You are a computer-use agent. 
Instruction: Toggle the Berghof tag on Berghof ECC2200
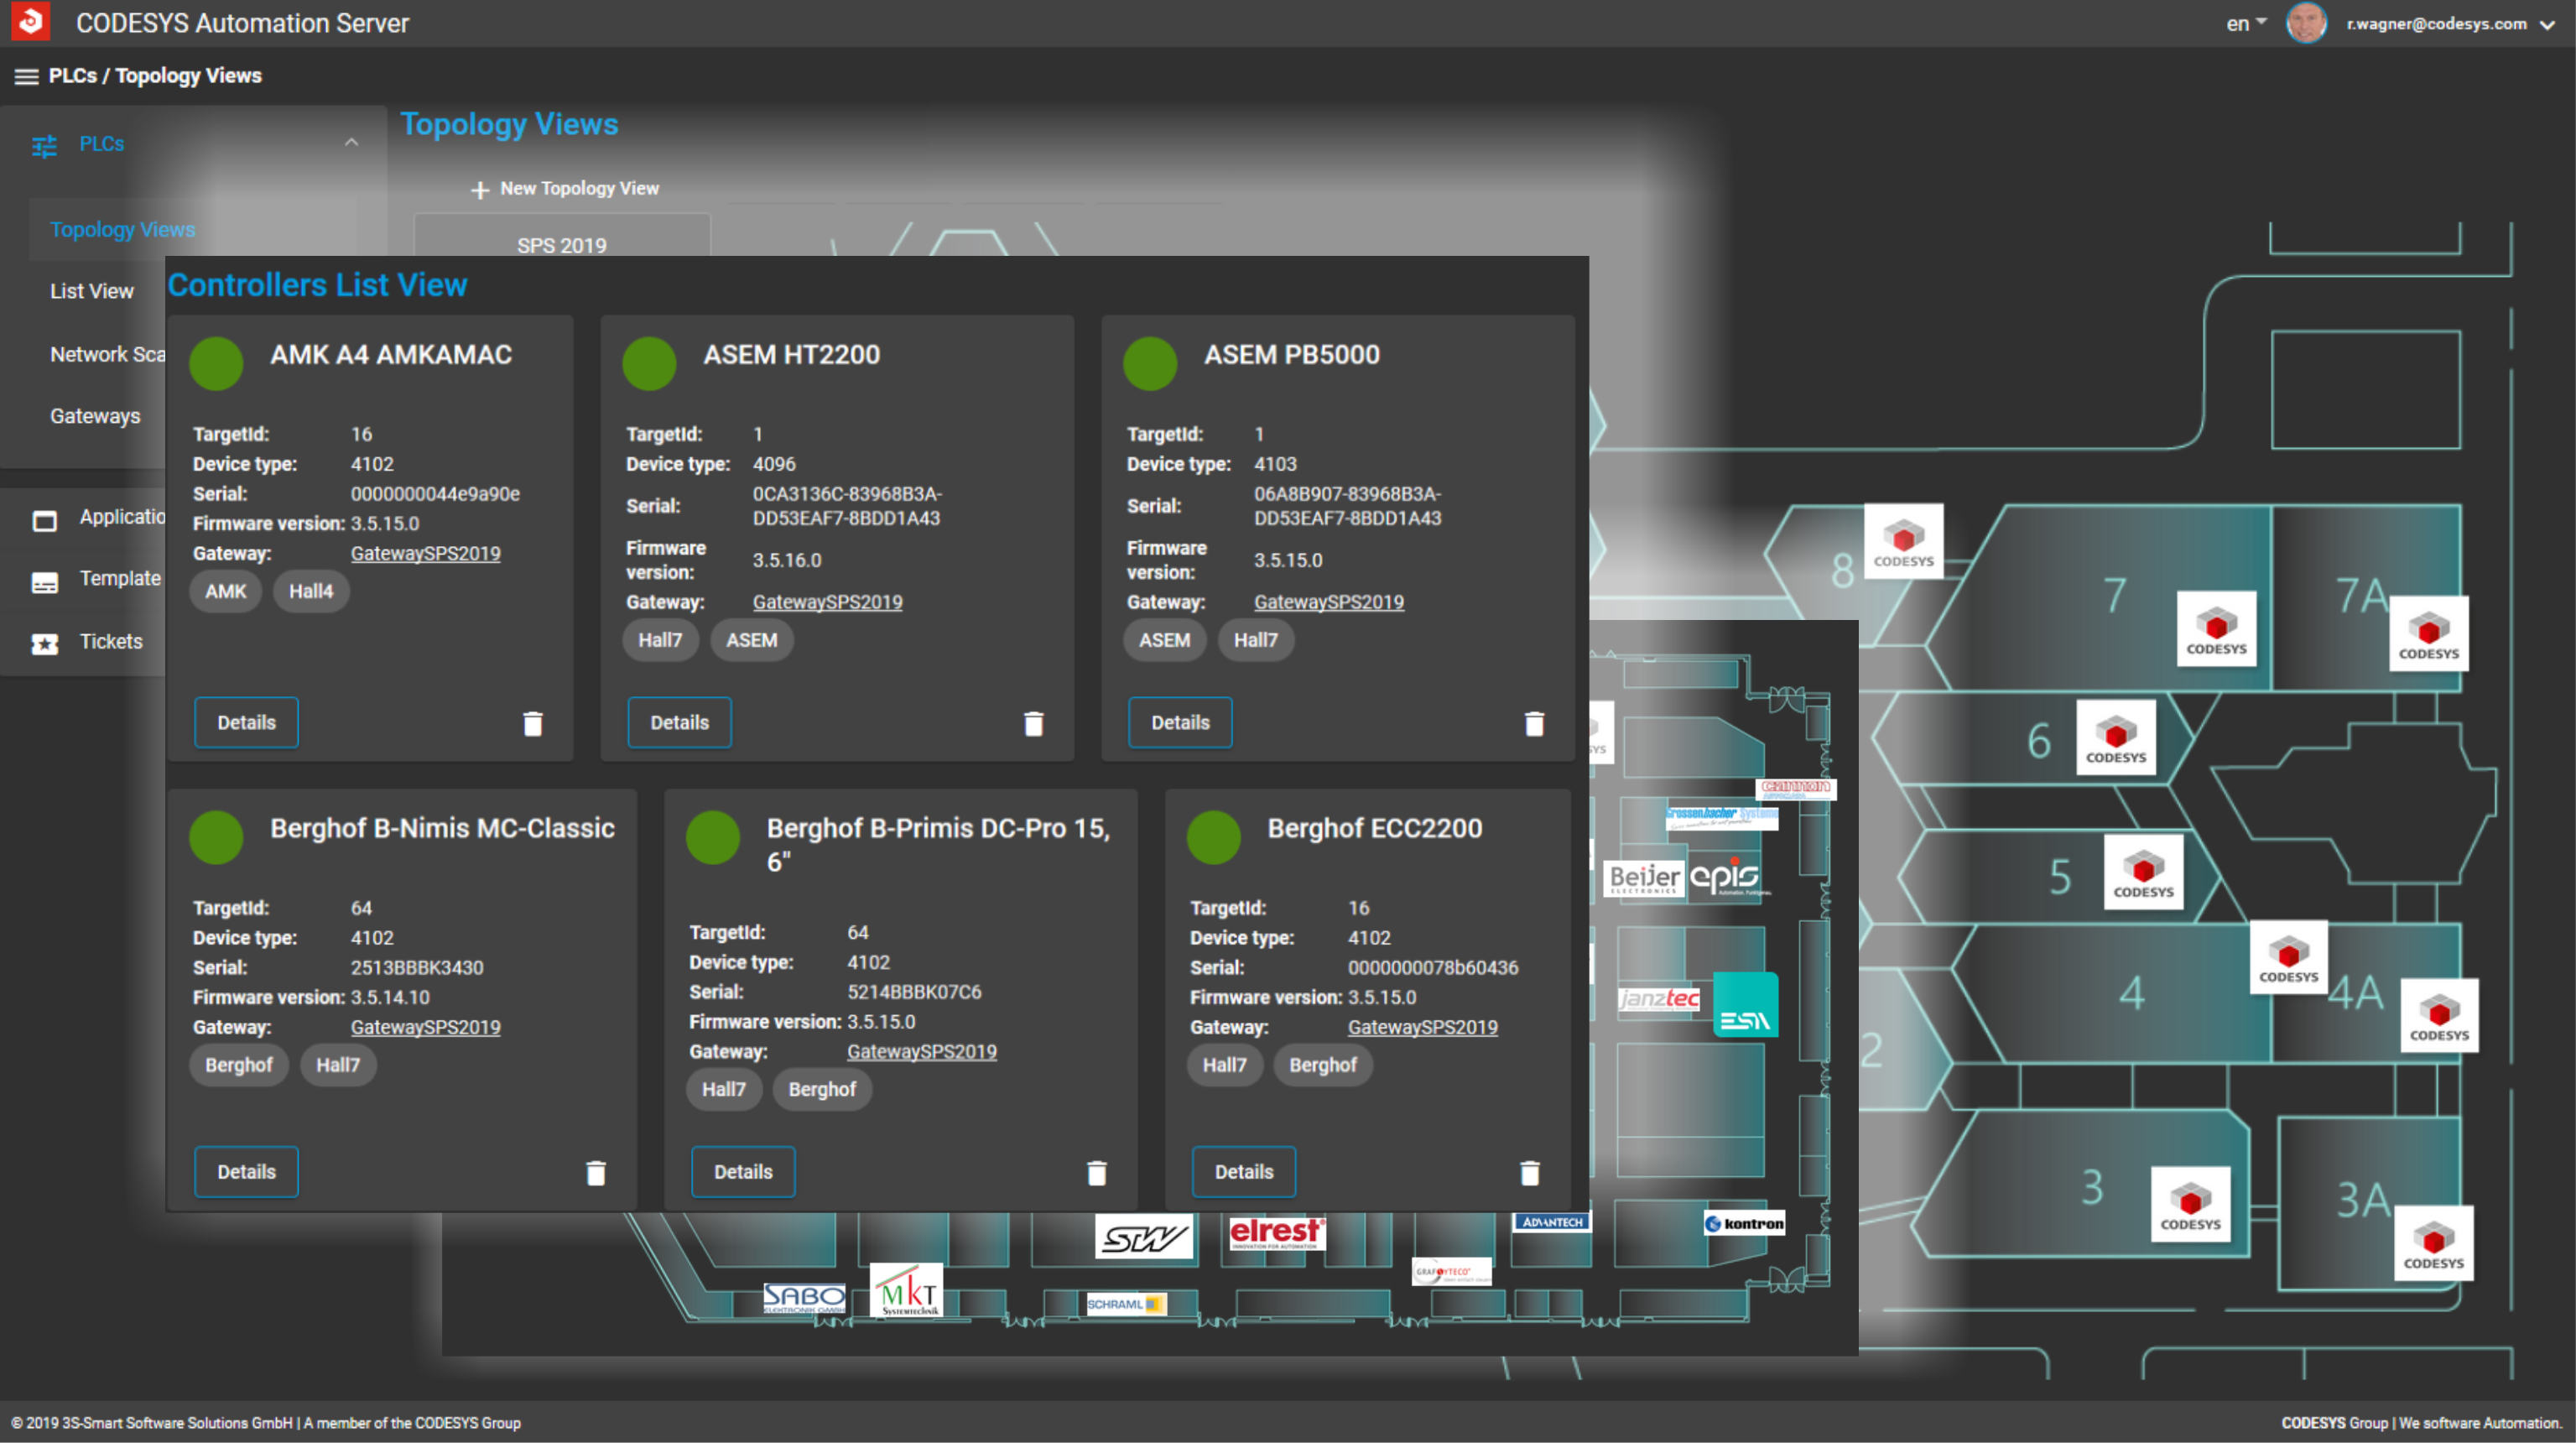click(x=1323, y=1065)
